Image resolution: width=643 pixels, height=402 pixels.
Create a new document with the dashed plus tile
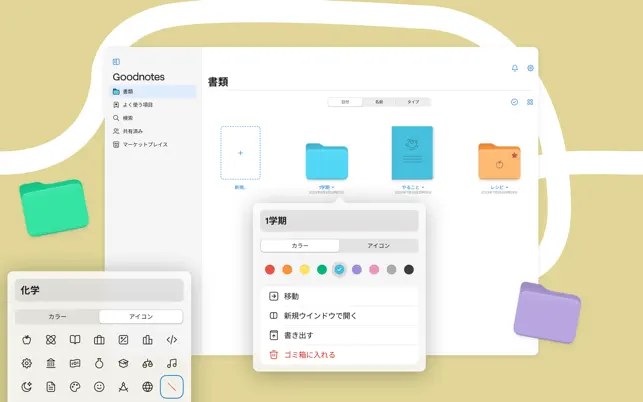coord(240,153)
